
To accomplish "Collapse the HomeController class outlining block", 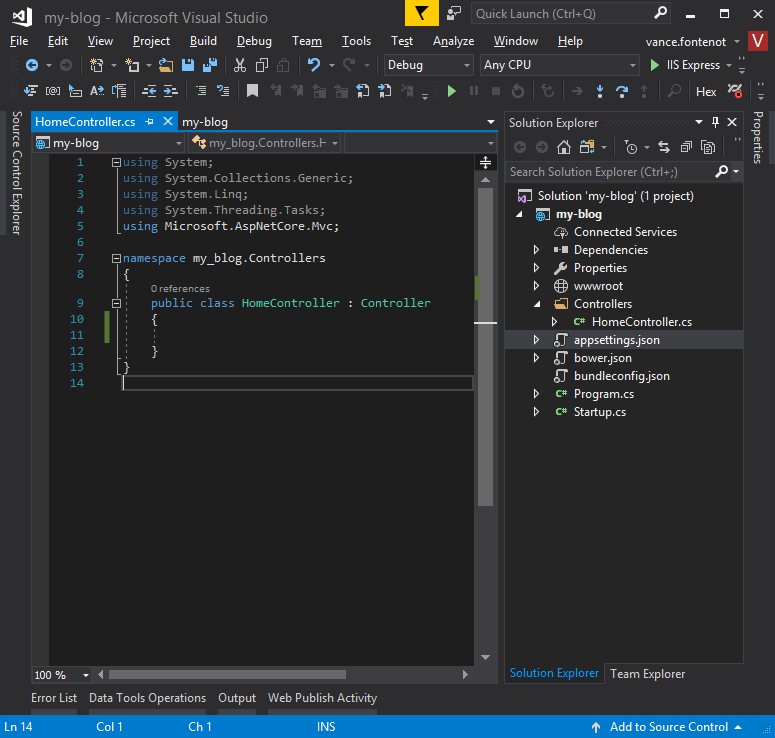I will coord(116,303).
